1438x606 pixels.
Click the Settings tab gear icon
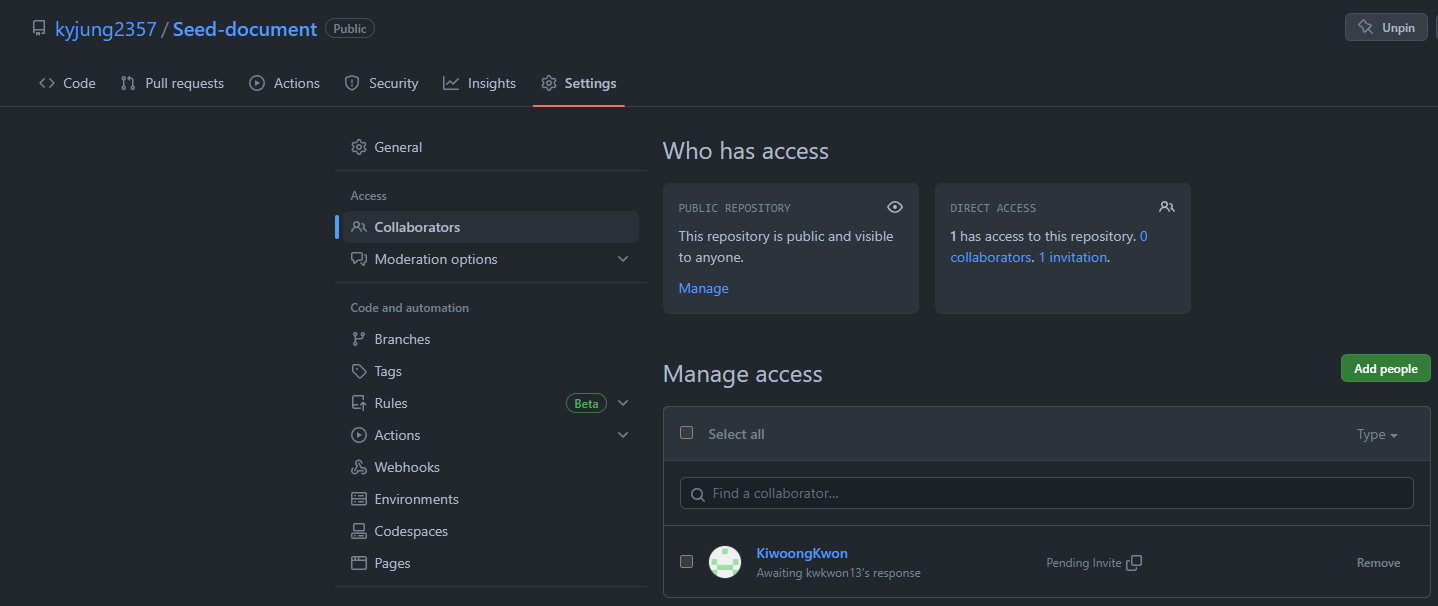548,83
